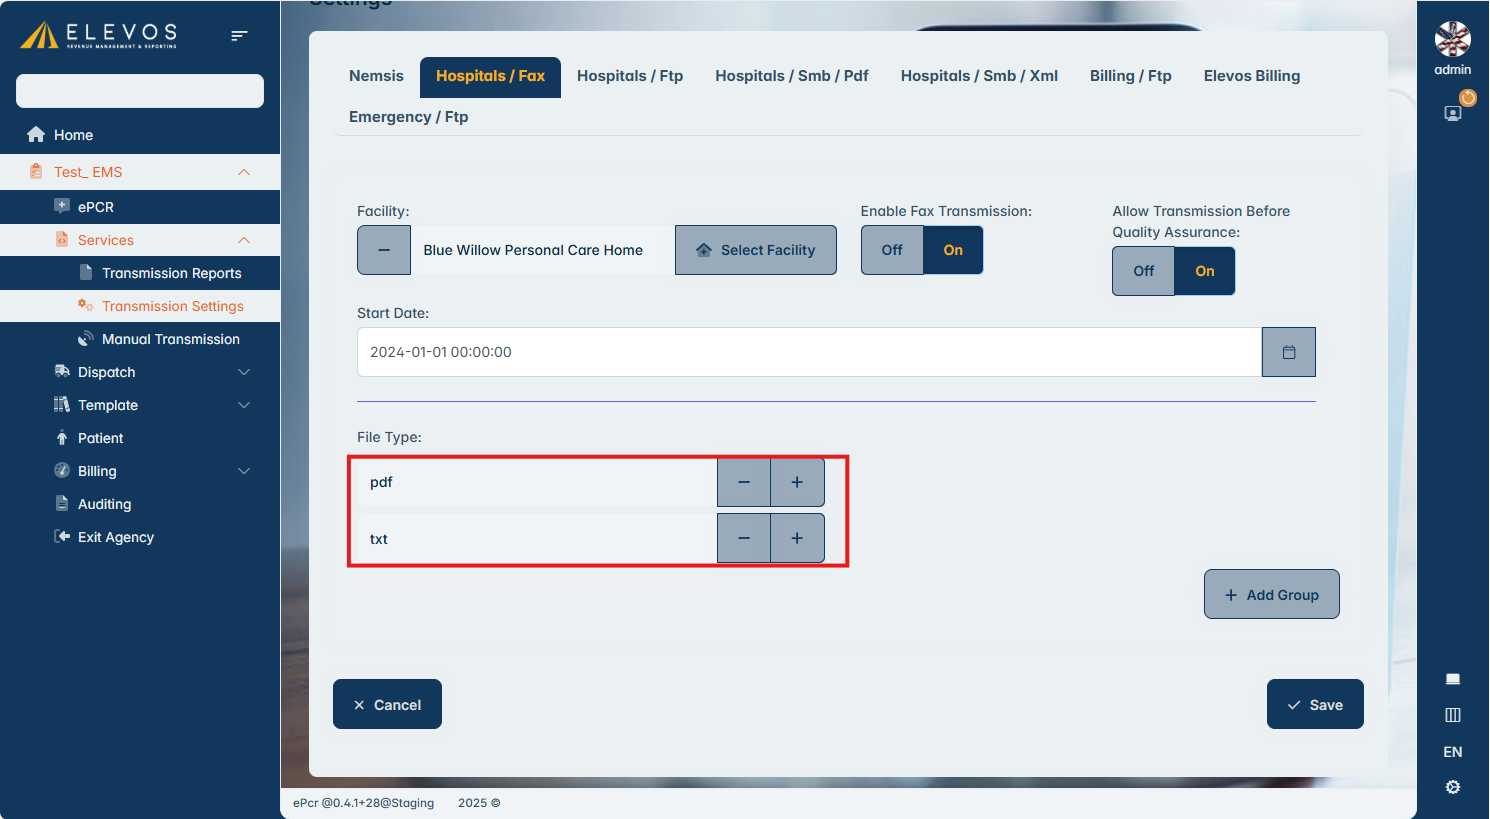Image resolution: width=1490 pixels, height=819 pixels.
Task: Click the Save button
Action: pos(1314,705)
